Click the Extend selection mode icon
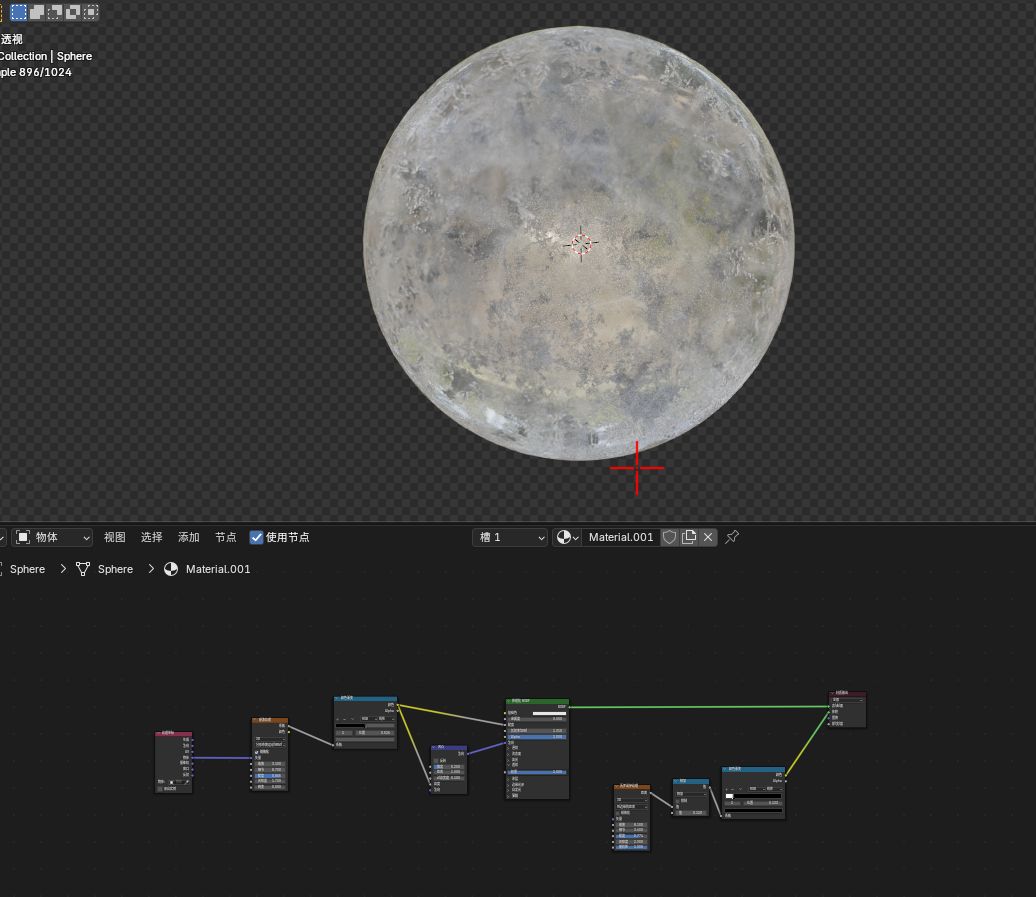Screen dimensions: 1036x897 tap(37, 12)
